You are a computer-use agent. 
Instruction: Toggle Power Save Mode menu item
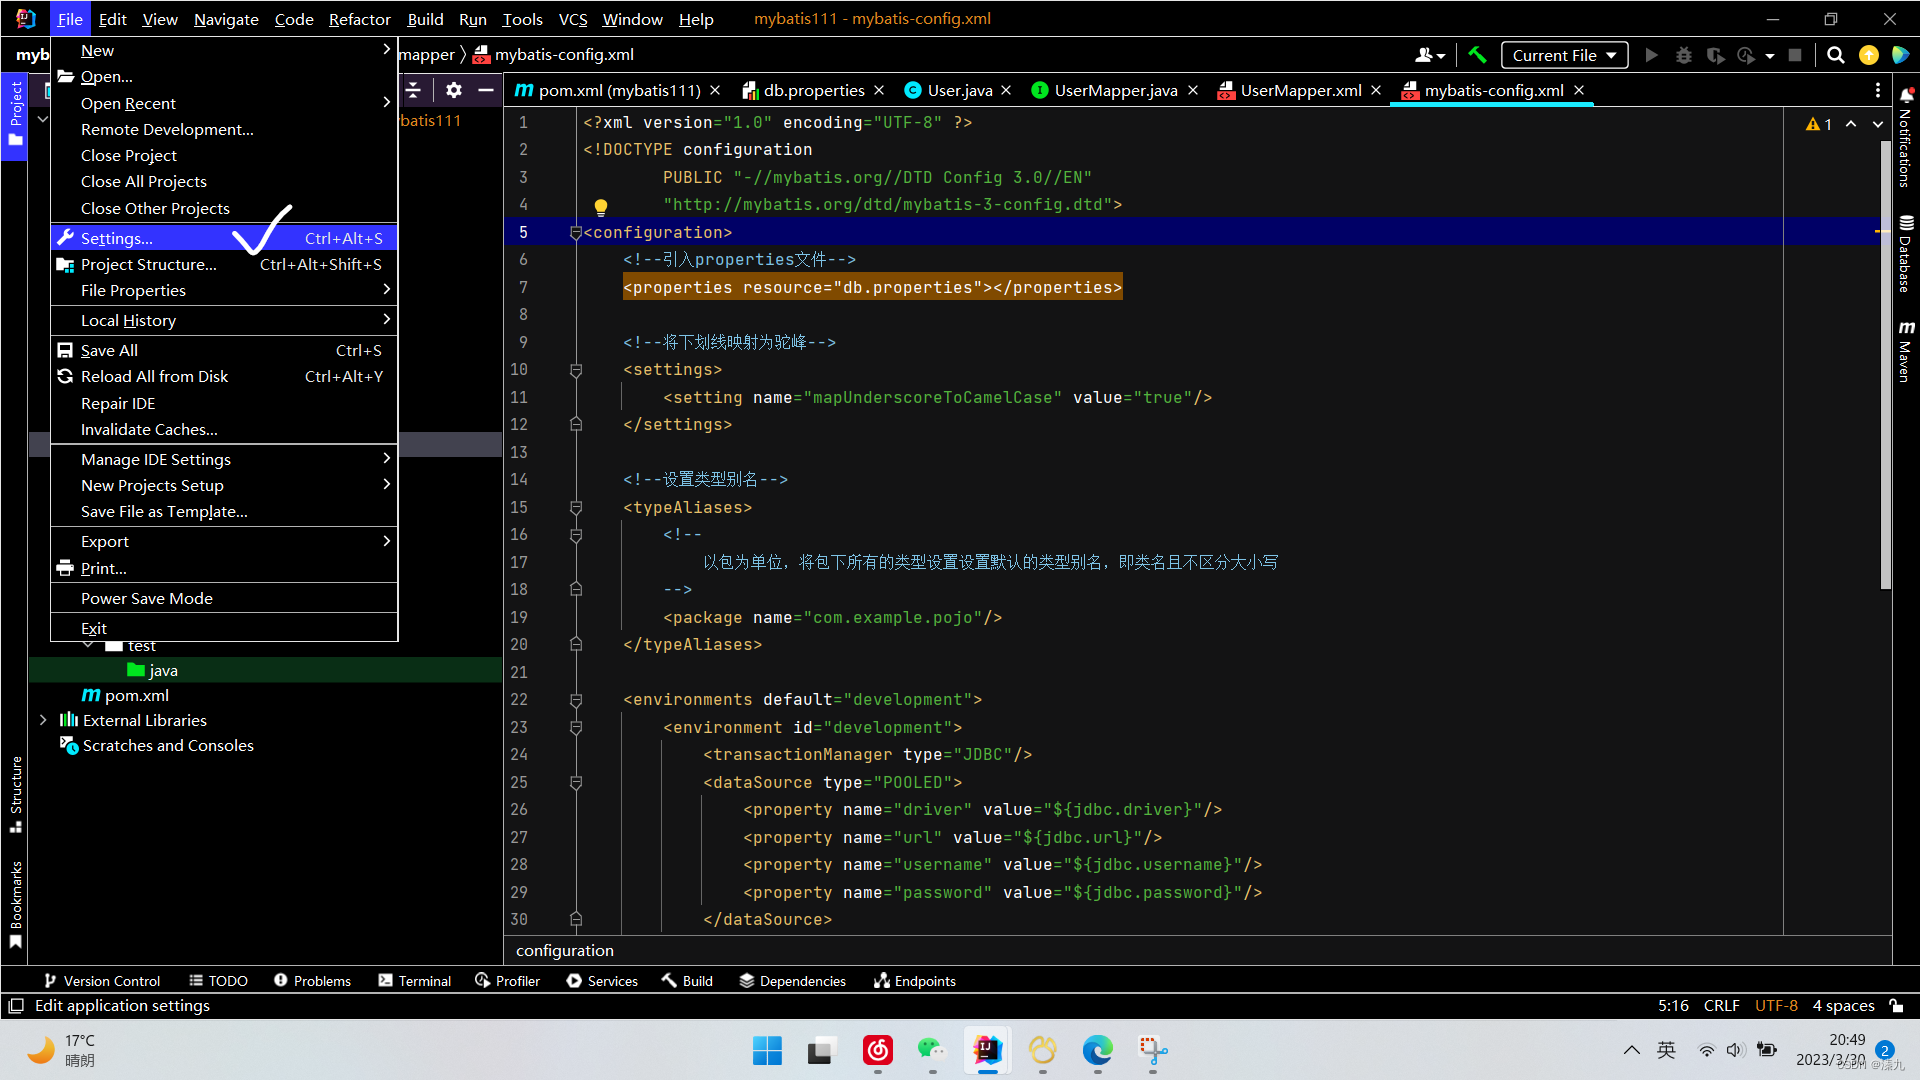[147, 598]
